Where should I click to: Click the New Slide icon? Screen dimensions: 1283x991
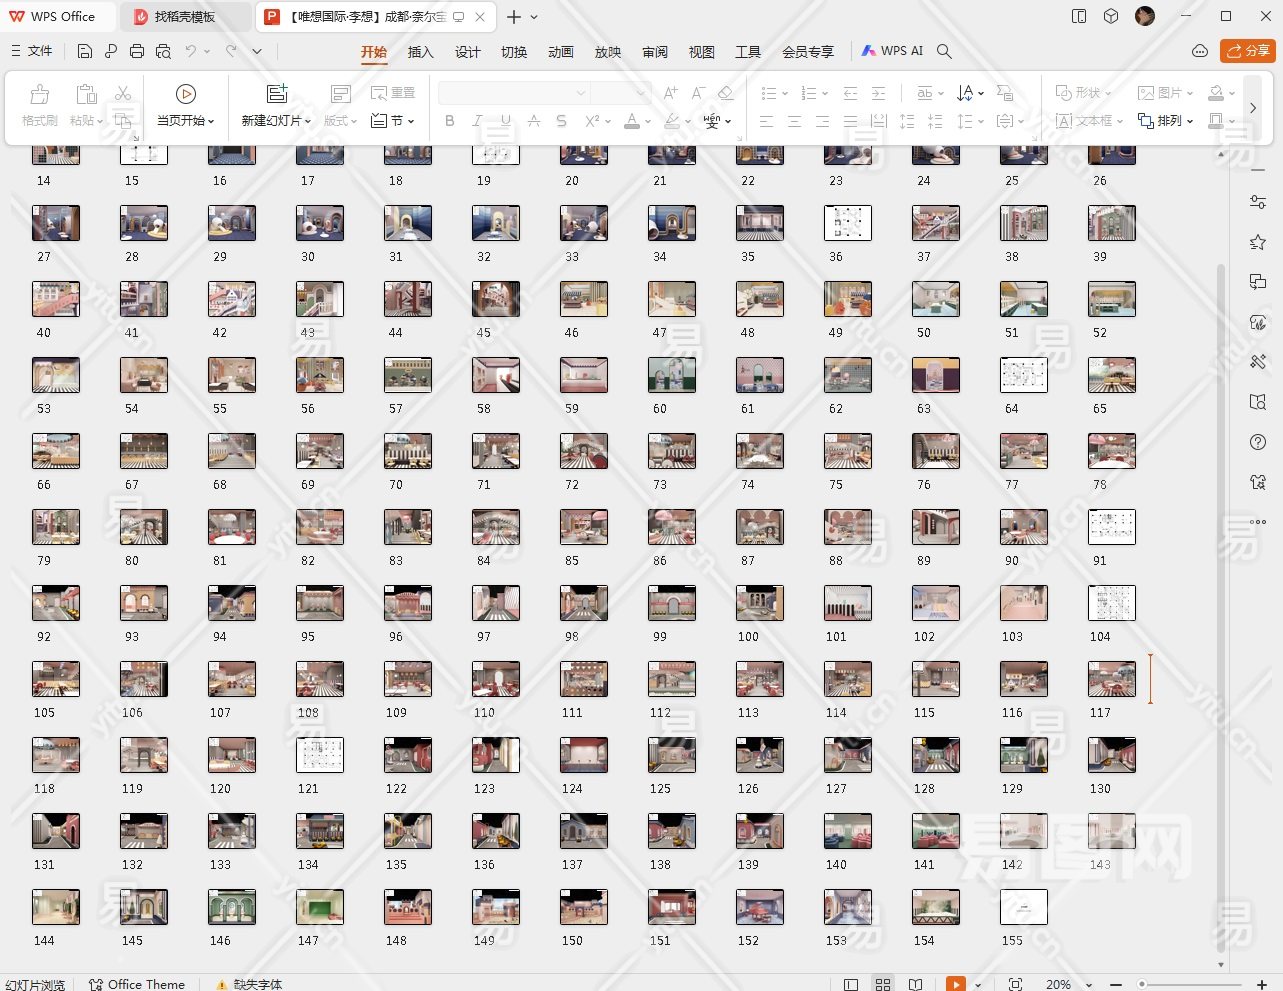click(277, 94)
